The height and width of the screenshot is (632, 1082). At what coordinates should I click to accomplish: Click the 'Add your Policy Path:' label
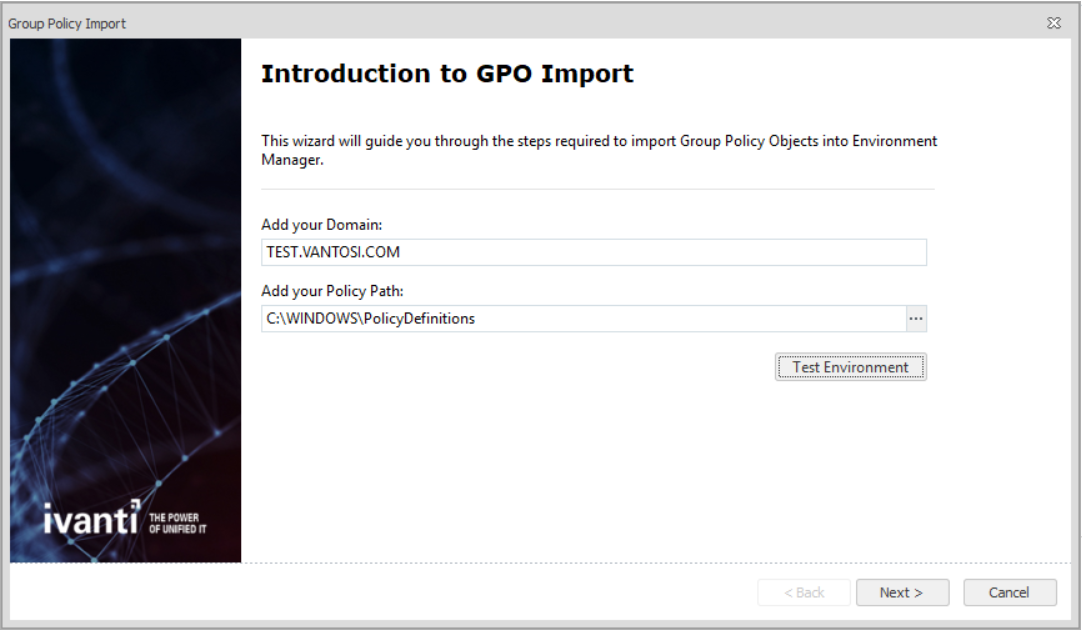tap(332, 292)
